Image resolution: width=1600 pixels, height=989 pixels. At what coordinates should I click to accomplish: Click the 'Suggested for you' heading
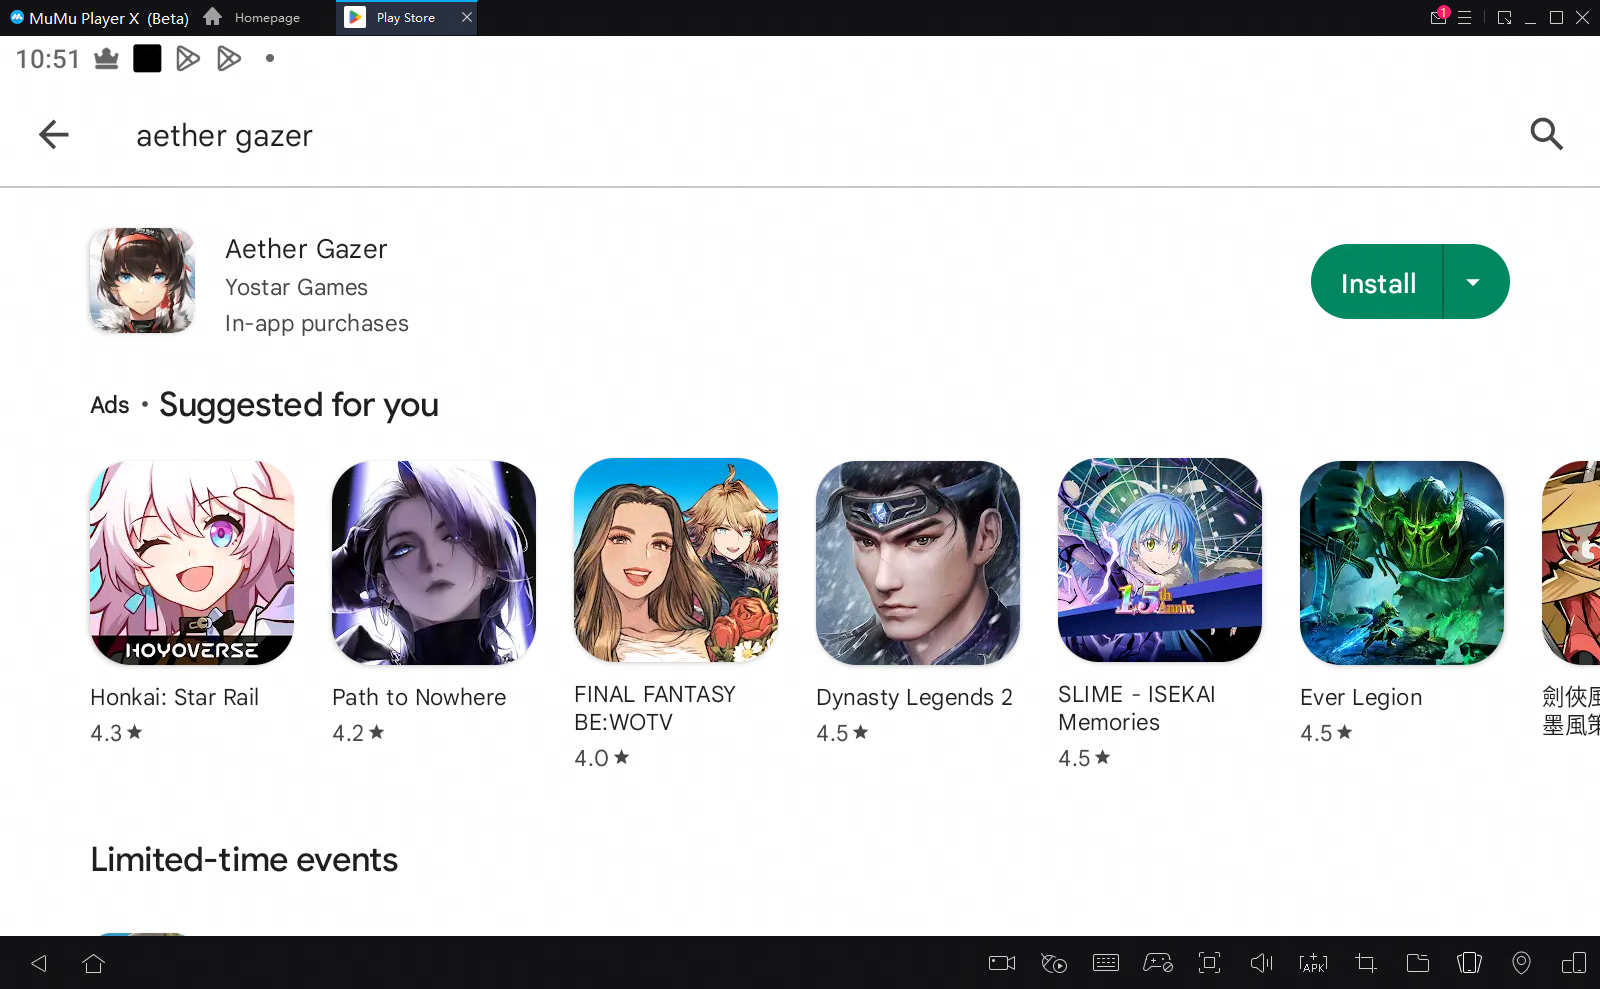(x=299, y=405)
